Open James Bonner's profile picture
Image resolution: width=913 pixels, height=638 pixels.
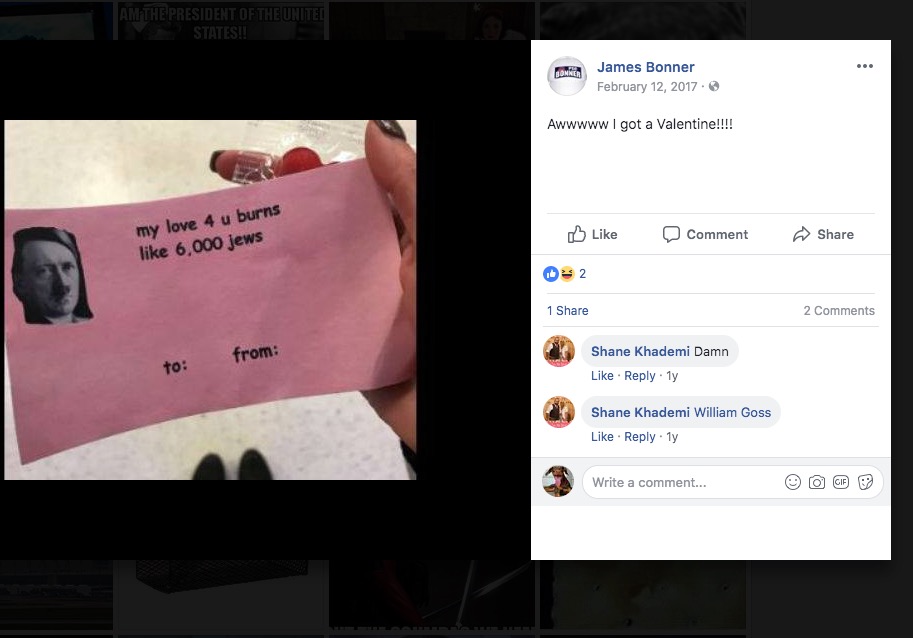[566, 76]
